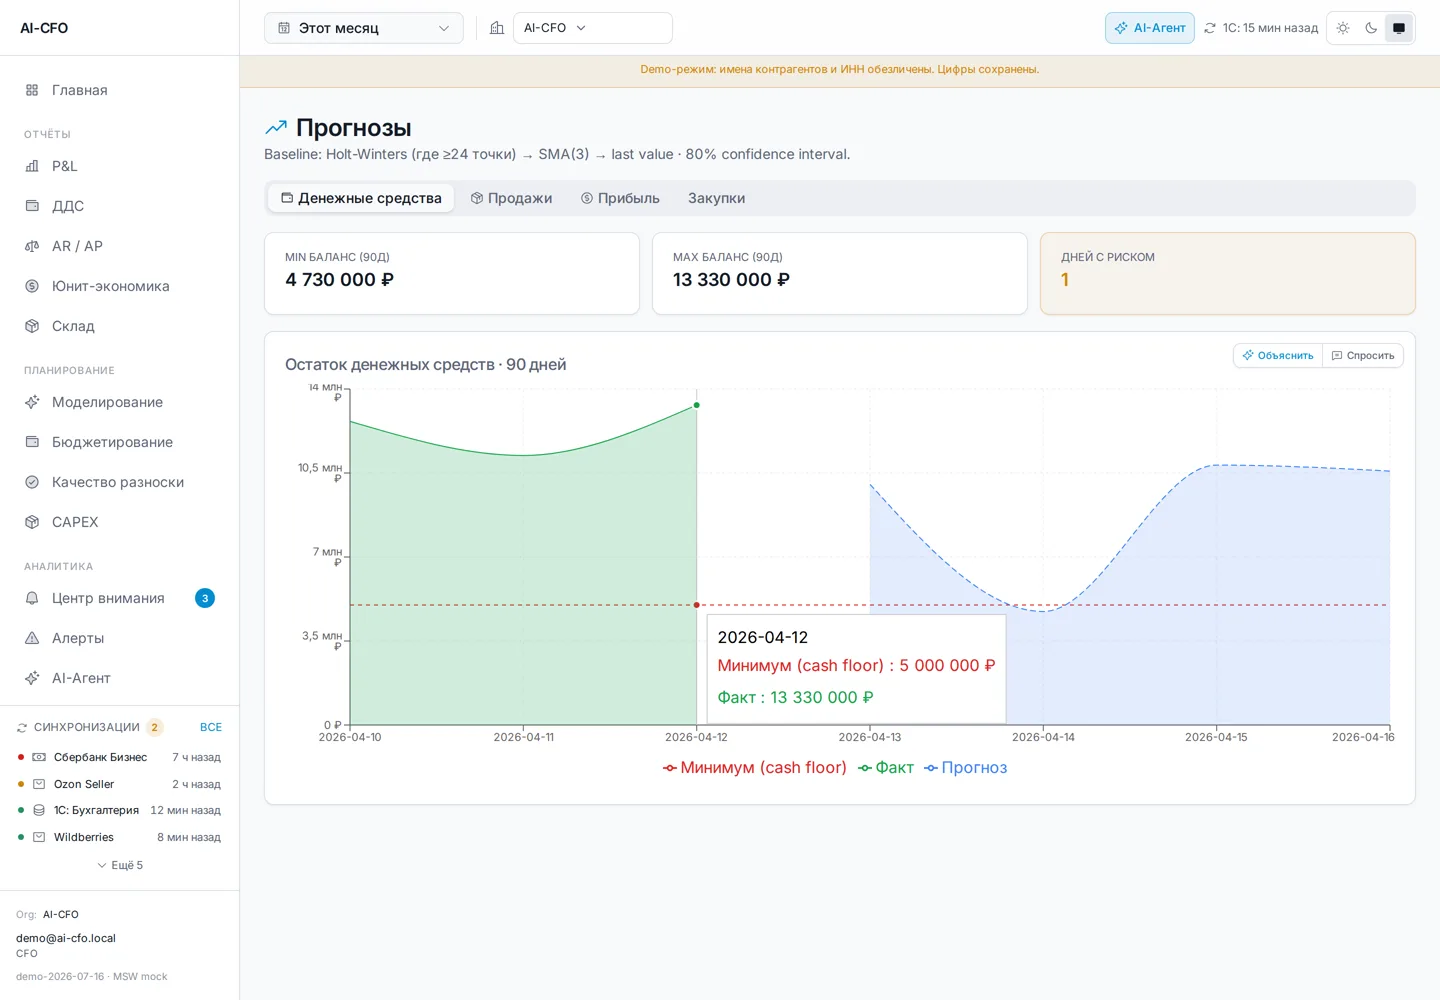Switch to the Закупки tab
Image resolution: width=1440 pixels, height=1000 pixels.
click(716, 198)
